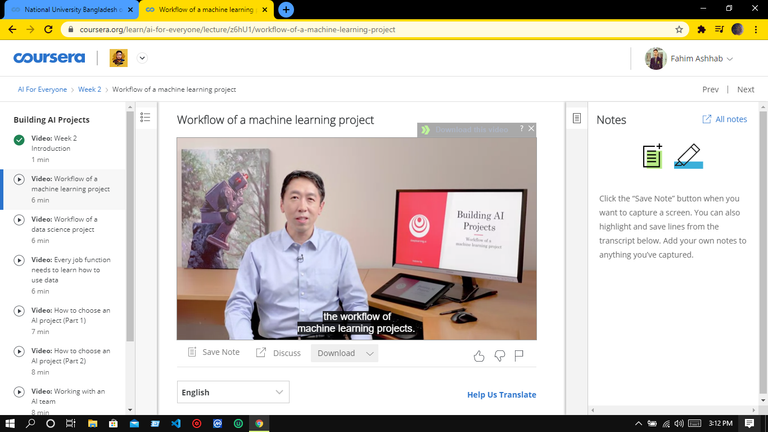Open the All notes link

(724, 119)
